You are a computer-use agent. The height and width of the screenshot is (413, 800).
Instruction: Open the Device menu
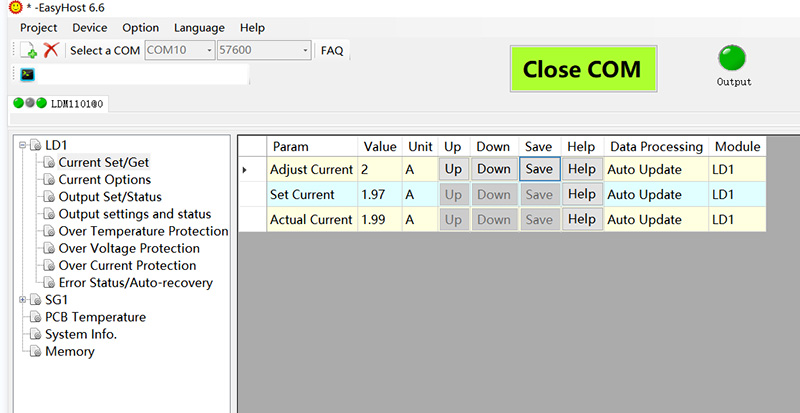click(90, 28)
